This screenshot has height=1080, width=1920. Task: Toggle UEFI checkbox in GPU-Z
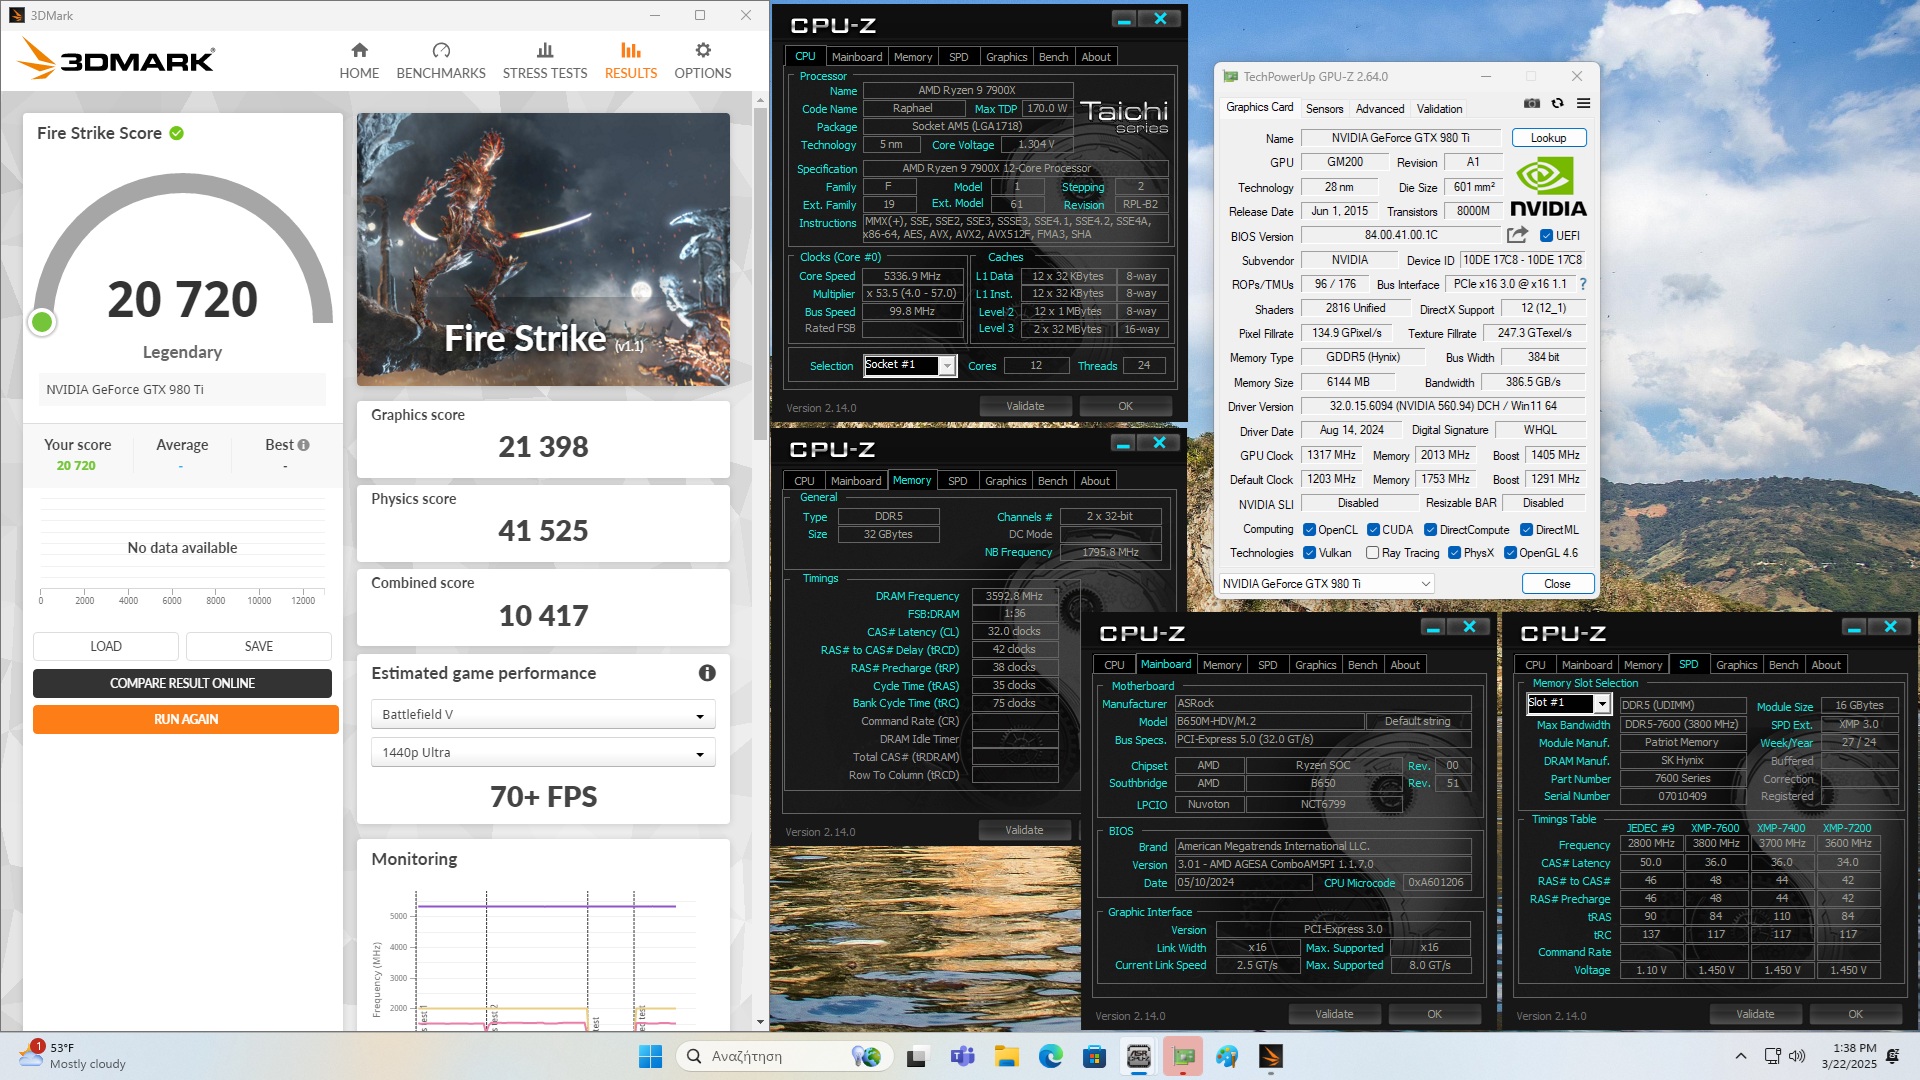(x=1546, y=236)
